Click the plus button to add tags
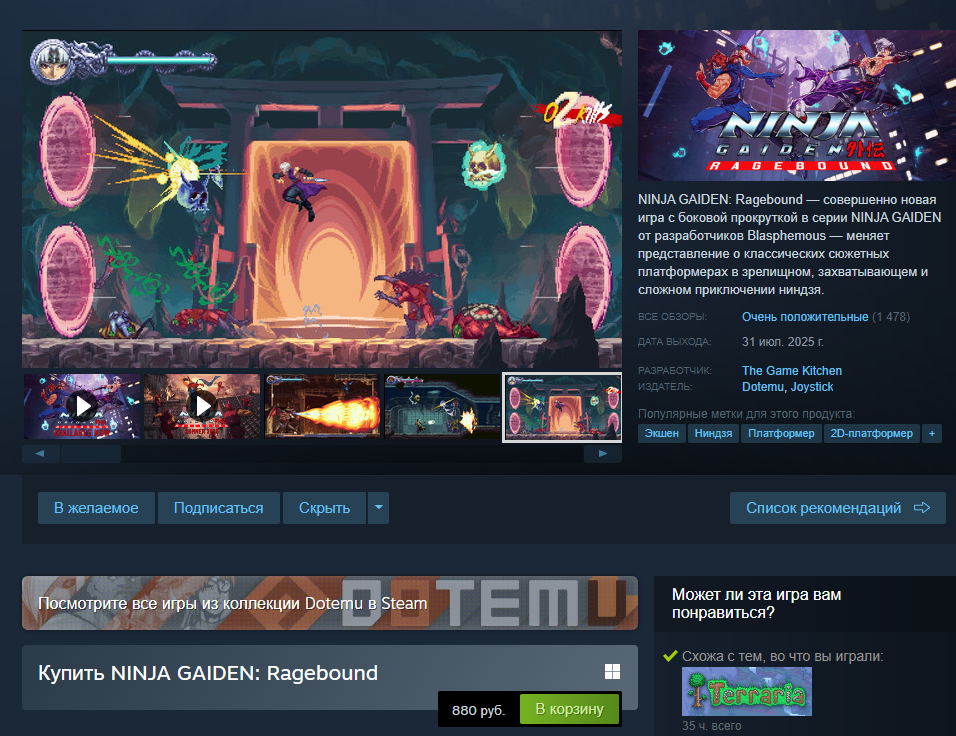The height and width of the screenshot is (736, 956). click(932, 433)
